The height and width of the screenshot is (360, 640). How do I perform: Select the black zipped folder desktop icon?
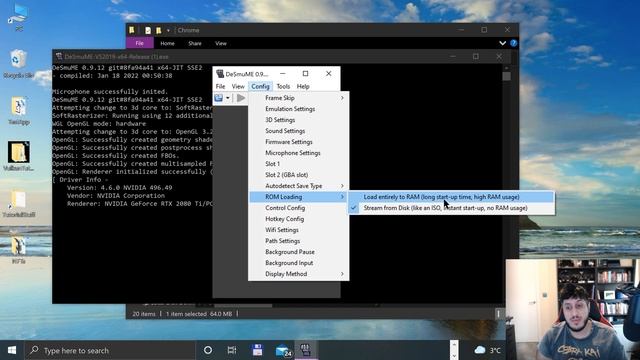(19, 156)
